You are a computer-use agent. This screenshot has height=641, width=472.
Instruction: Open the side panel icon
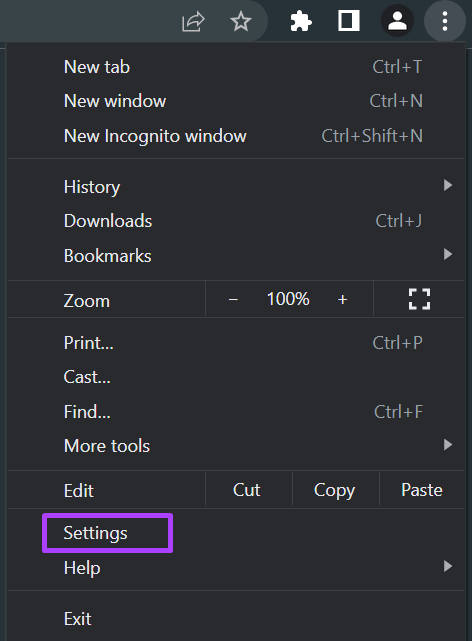[349, 21]
